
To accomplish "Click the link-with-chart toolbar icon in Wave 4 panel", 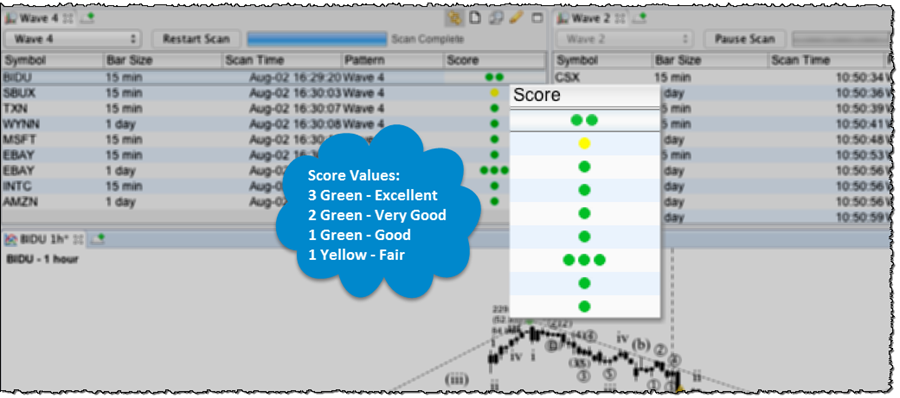I will (455, 18).
